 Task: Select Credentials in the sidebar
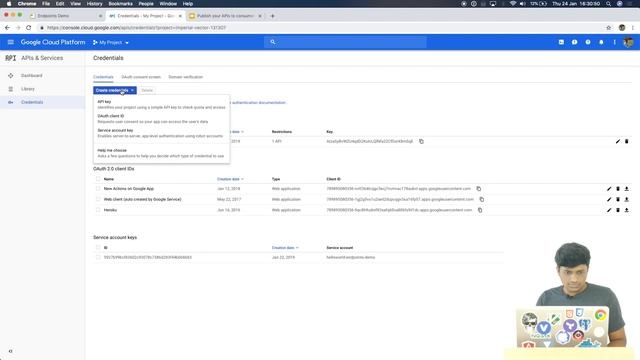tap(32, 102)
